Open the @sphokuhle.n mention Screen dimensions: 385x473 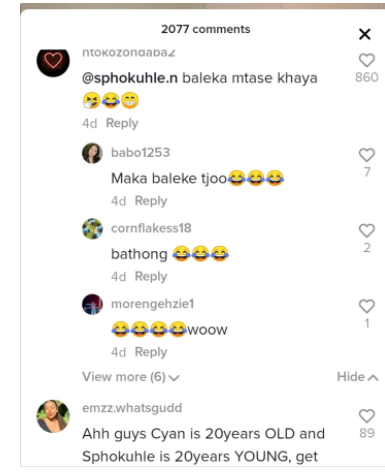click(130, 78)
